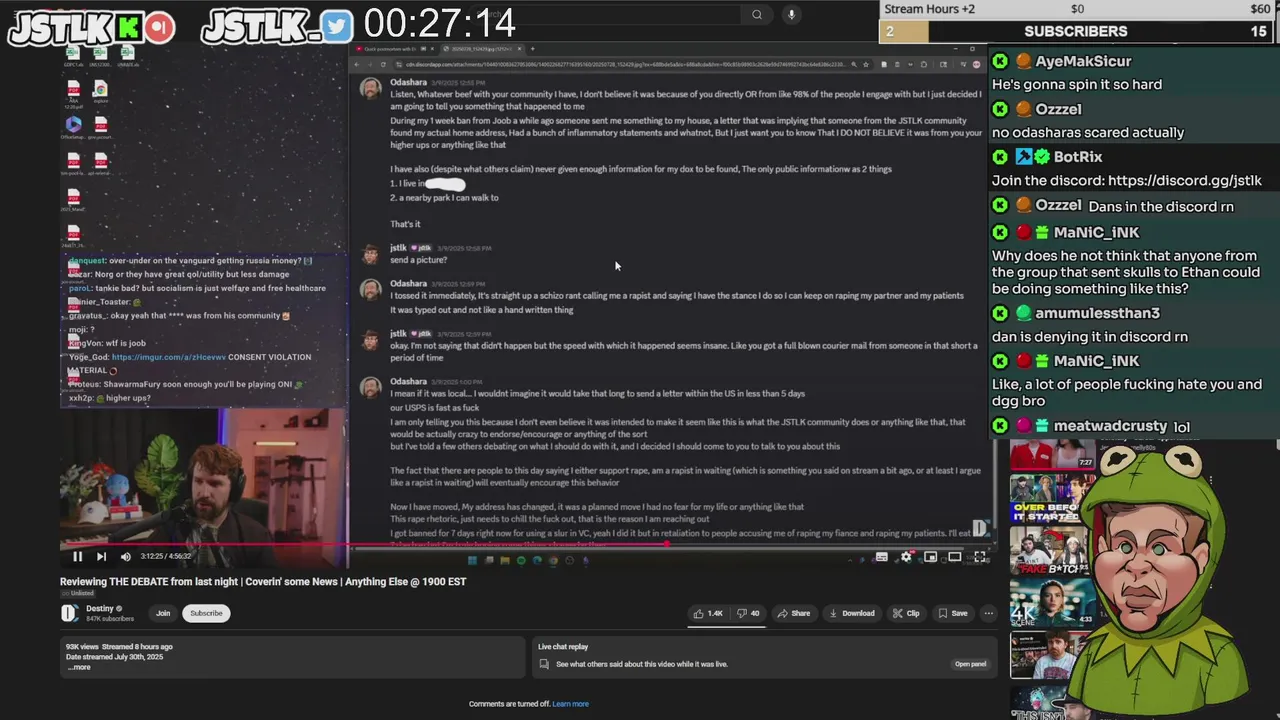The height and width of the screenshot is (720, 1280).
Task: Open panel for live chat replay
Action: click(x=970, y=664)
